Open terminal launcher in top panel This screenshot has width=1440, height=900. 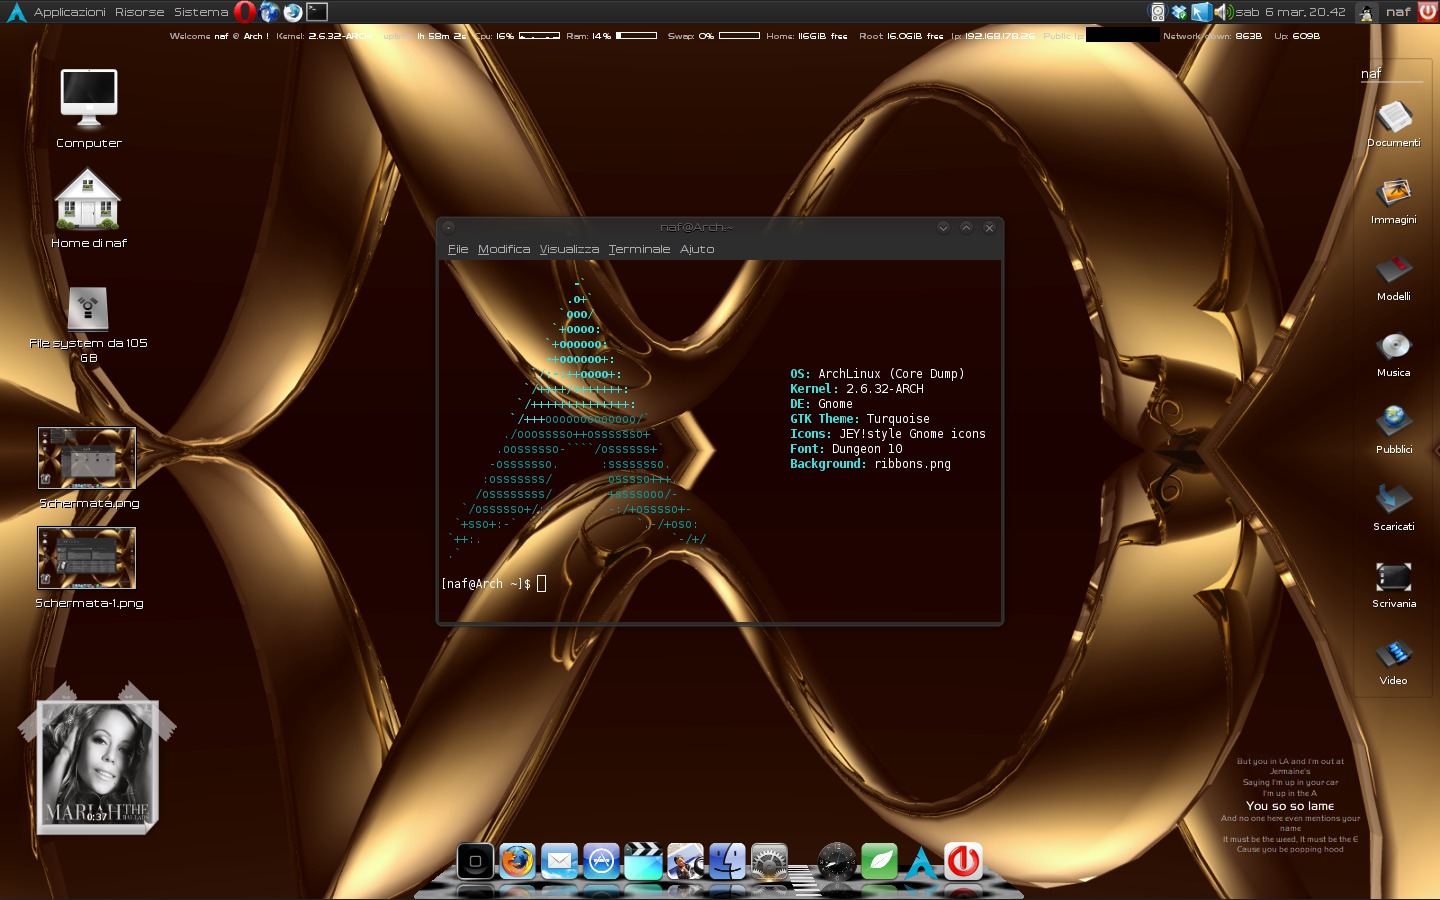(317, 12)
